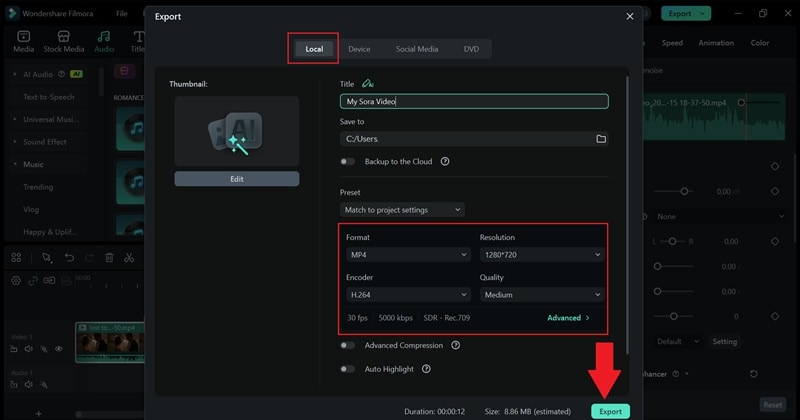Click the timeline settings gear icon
Screen dimensions: 800x420
(16, 281)
